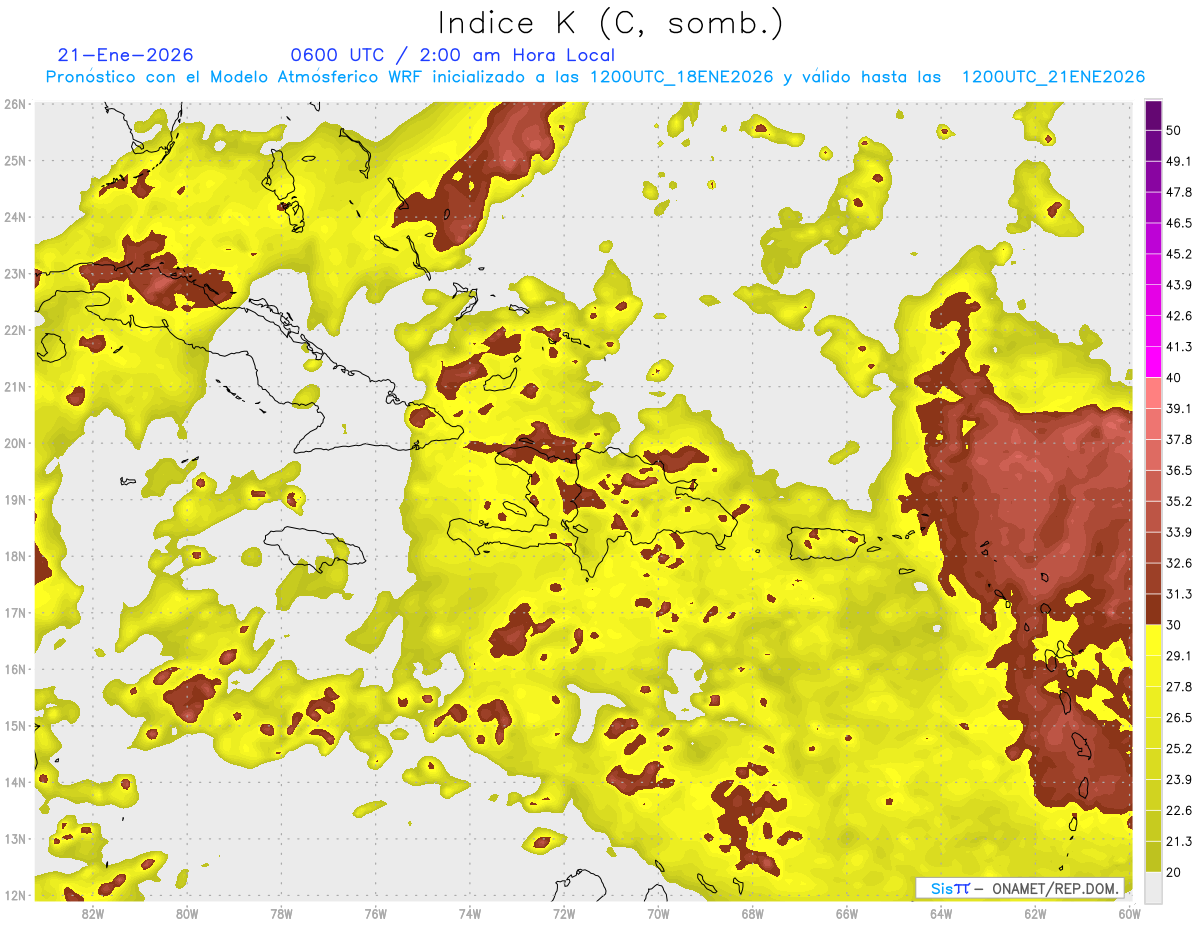Click the "ONAMET/REP.DOM." credit label

click(x=1053, y=888)
